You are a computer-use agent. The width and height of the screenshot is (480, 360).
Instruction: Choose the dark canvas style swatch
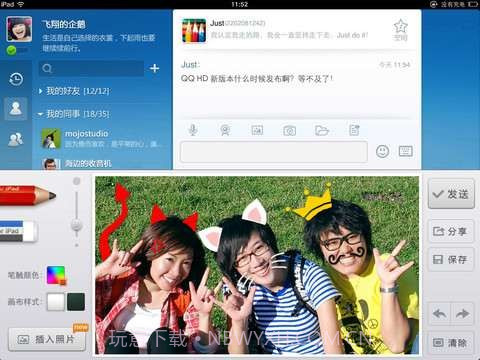coord(76,302)
